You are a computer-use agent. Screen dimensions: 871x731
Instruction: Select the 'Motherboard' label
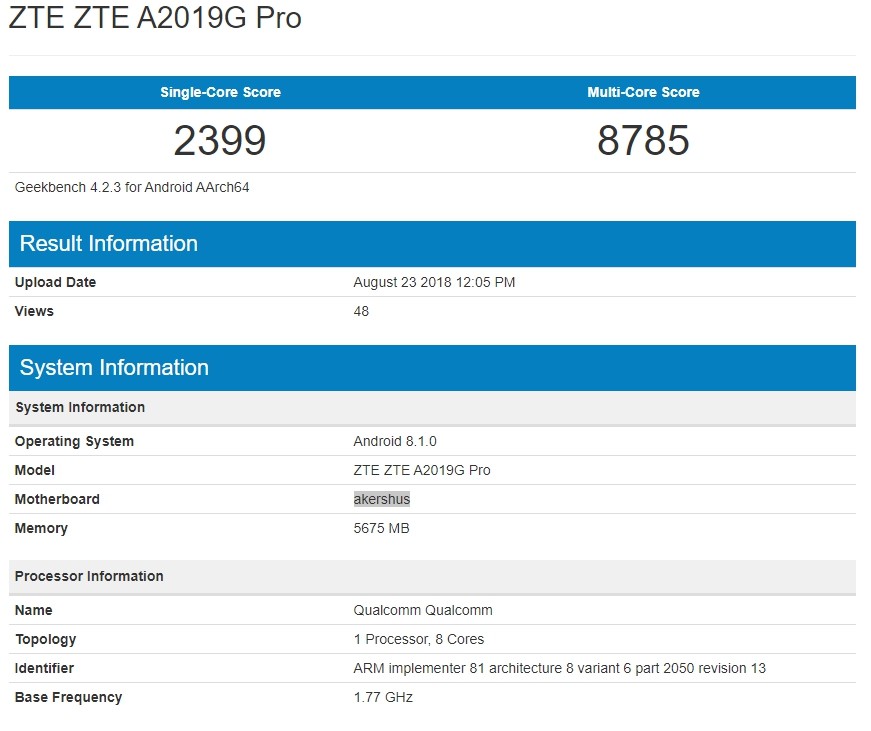point(57,499)
